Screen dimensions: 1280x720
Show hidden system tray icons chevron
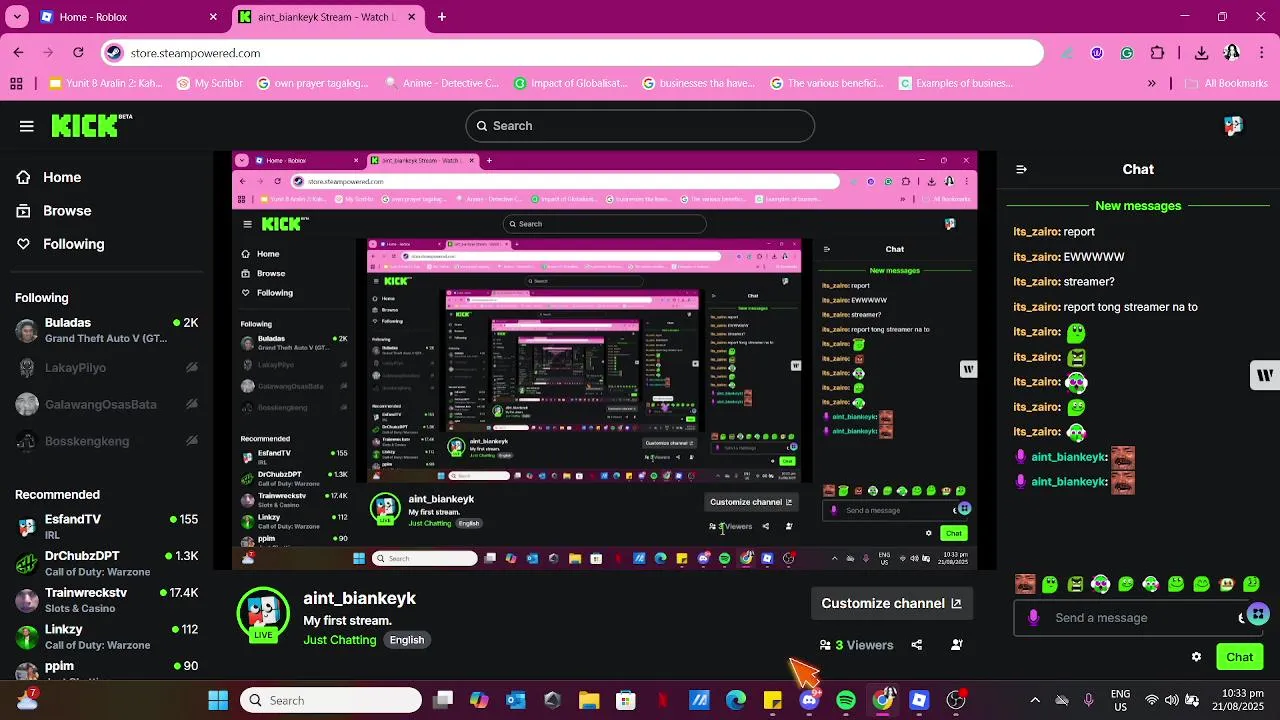point(1035,700)
